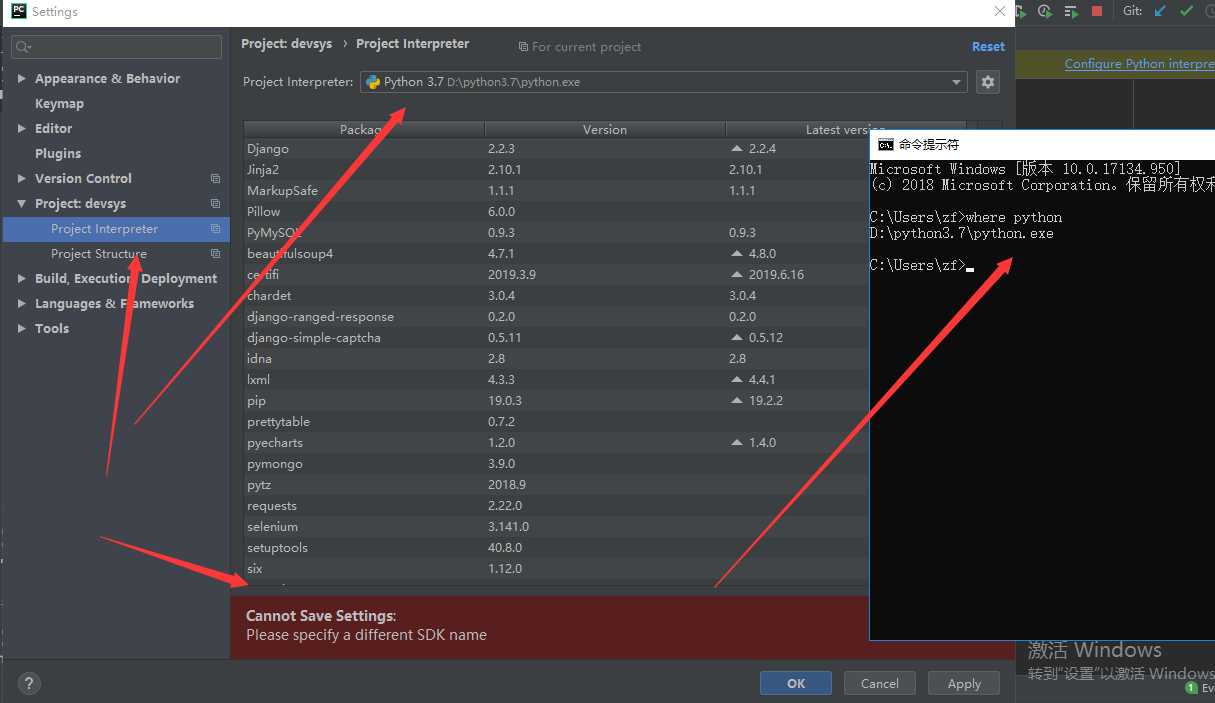Image resolution: width=1215 pixels, height=703 pixels.
Task: Click the Django upgrade arrow icon
Action: tap(737, 148)
